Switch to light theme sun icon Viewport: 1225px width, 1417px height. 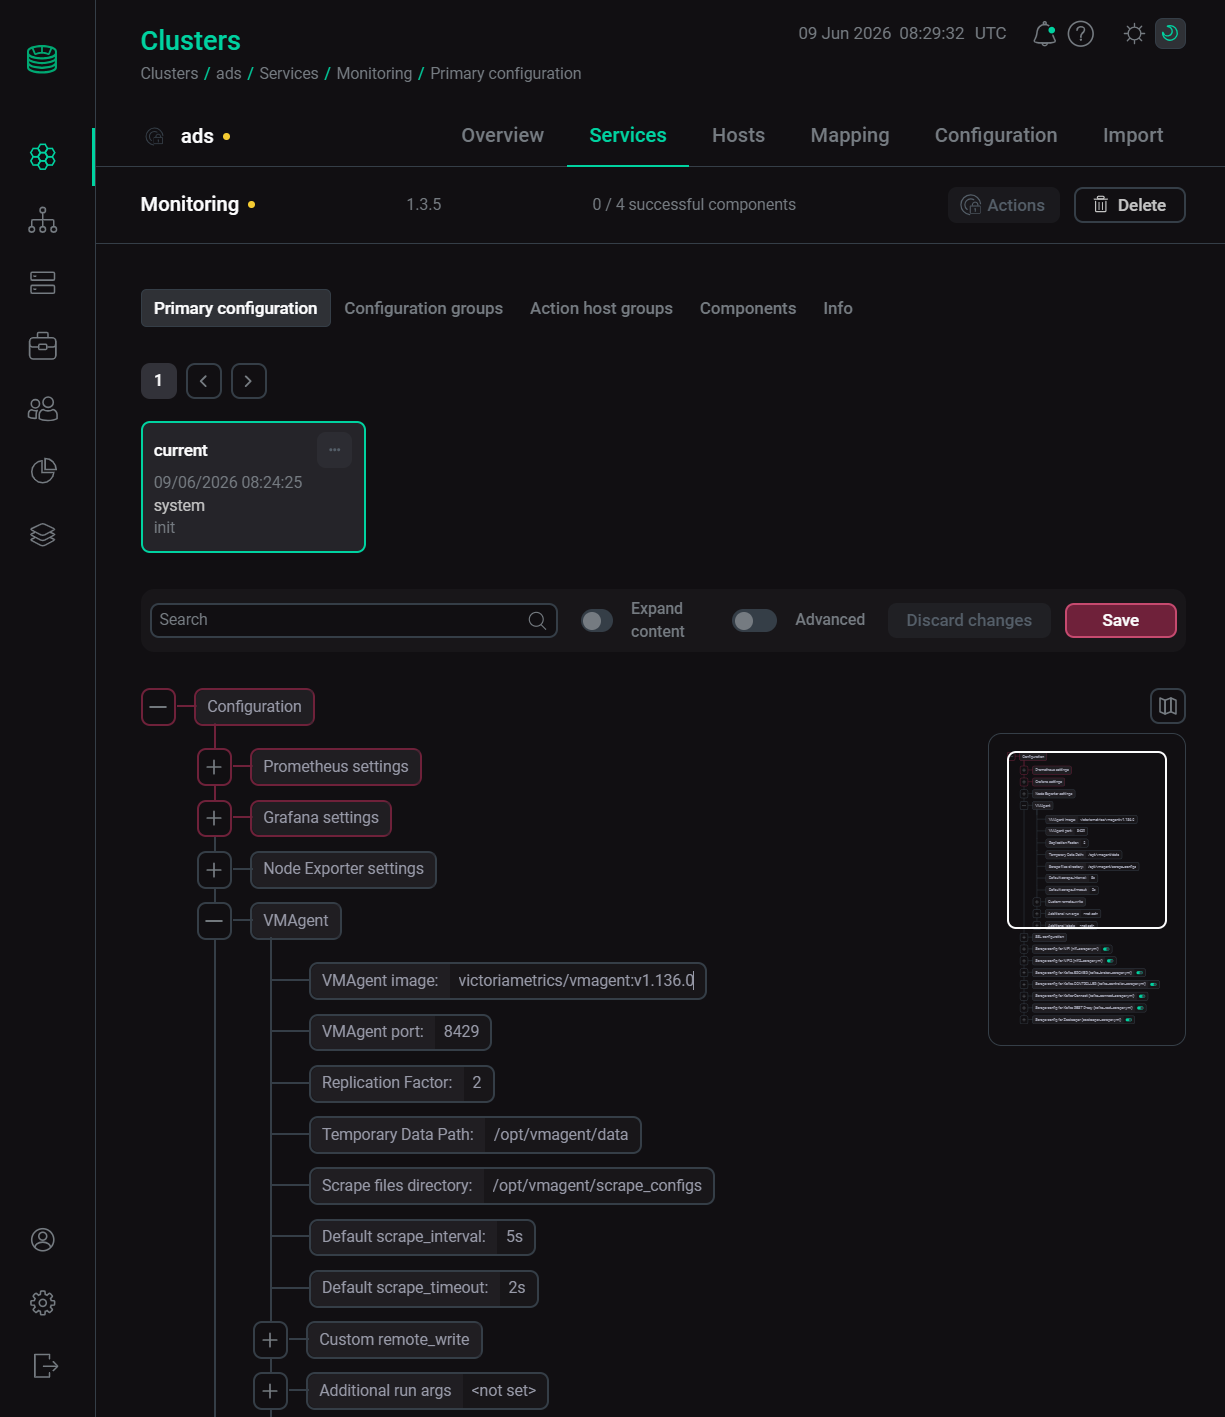1134,34
